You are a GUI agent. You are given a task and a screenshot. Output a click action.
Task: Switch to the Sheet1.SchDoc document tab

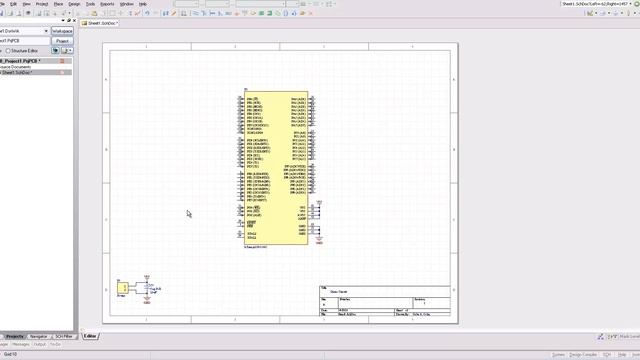coord(100,23)
